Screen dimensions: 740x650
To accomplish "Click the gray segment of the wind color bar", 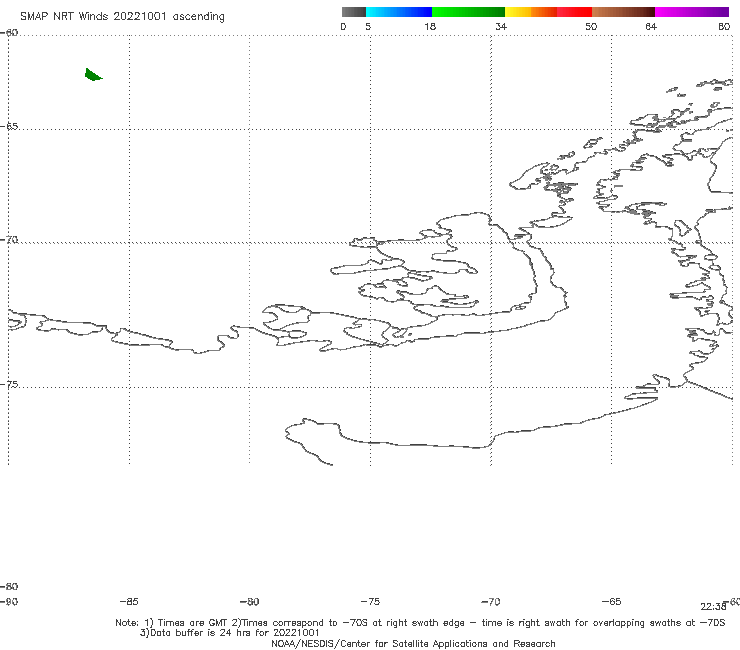I will tap(353, 12).
